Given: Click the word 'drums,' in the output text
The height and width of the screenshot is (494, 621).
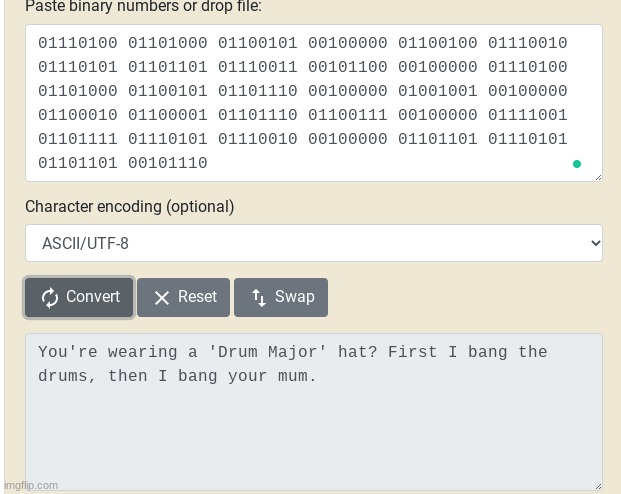Looking at the screenshot, I should [67, 376].
